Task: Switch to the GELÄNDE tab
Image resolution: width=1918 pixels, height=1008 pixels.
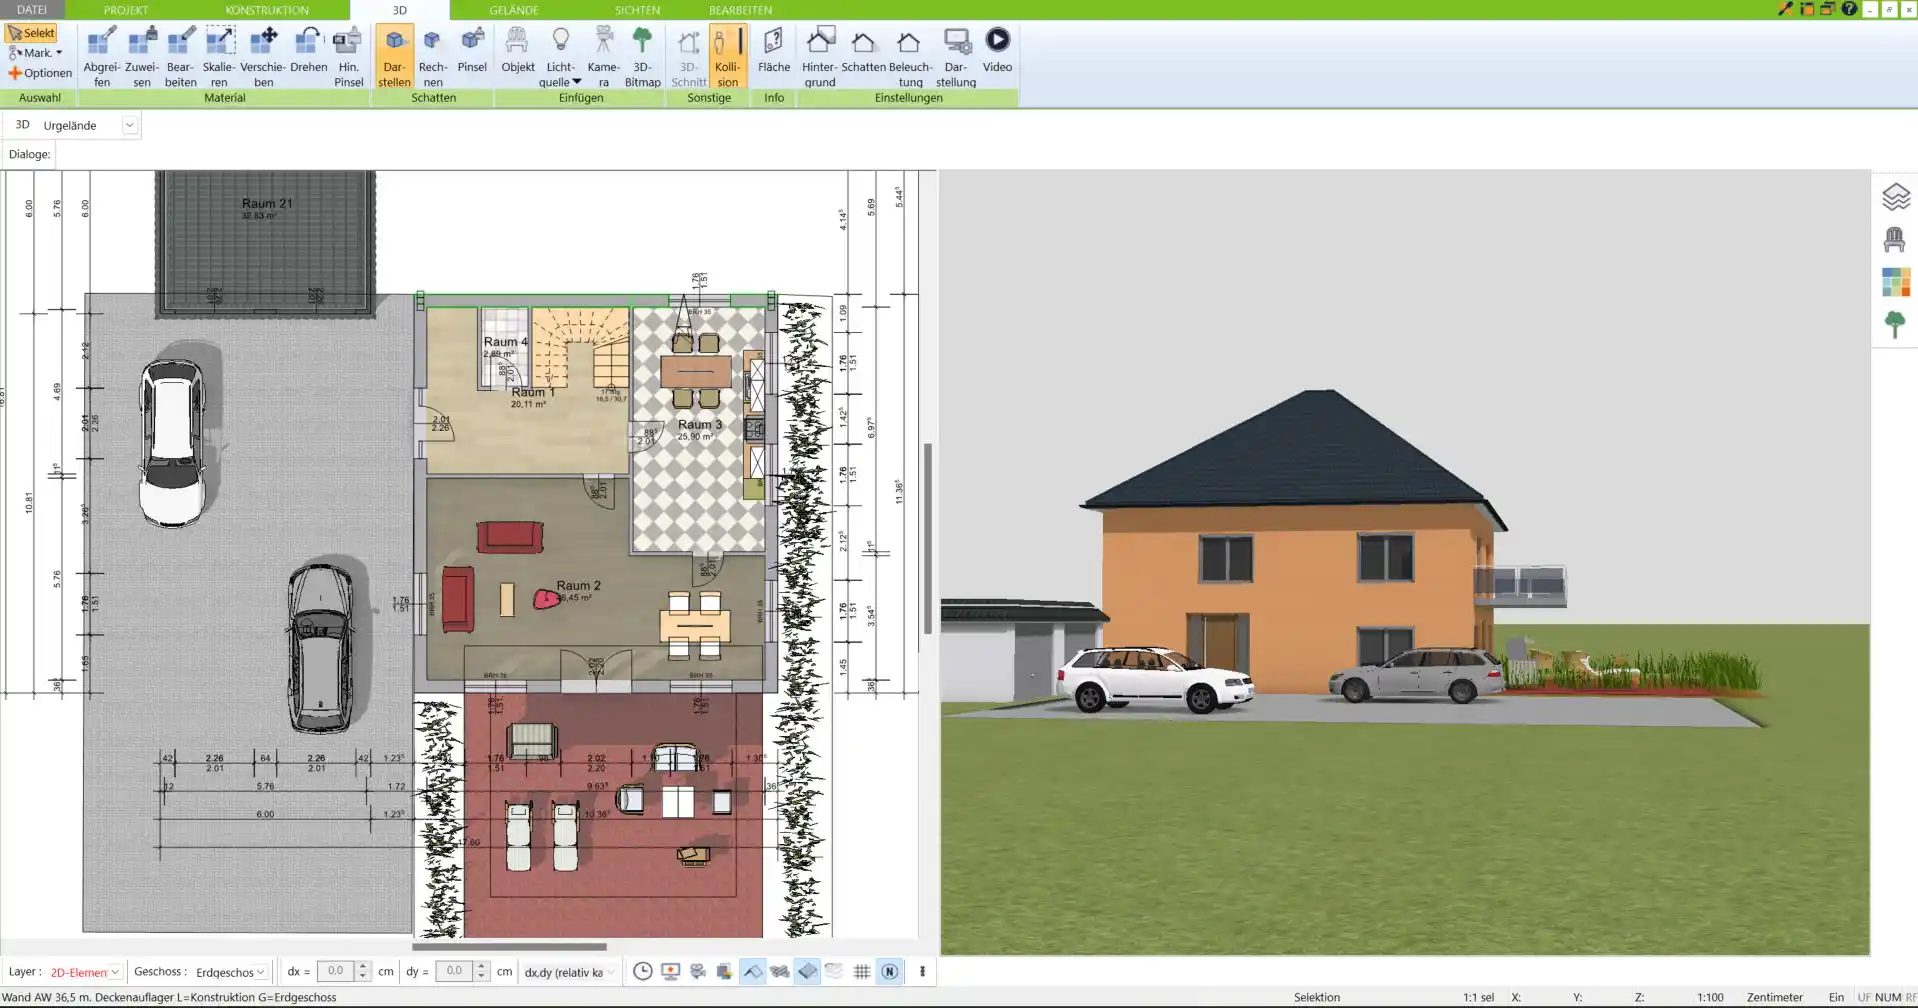Action: point(514,10)
